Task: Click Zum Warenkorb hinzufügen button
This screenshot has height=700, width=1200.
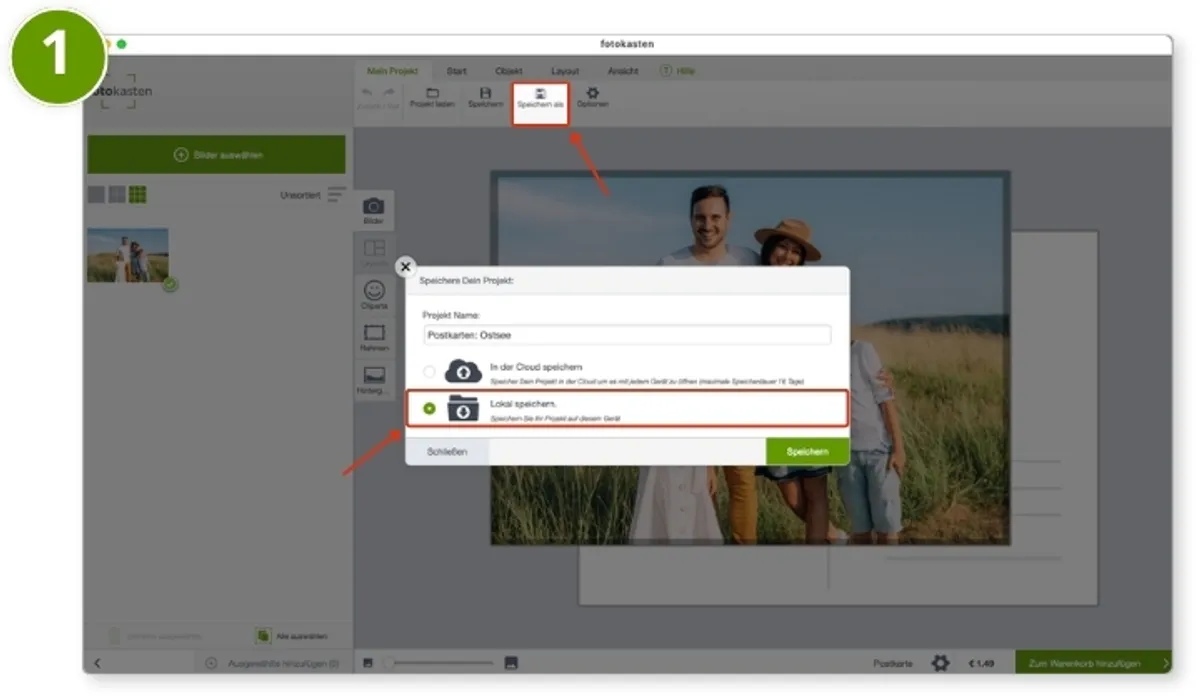Action: click(1094, 663)
